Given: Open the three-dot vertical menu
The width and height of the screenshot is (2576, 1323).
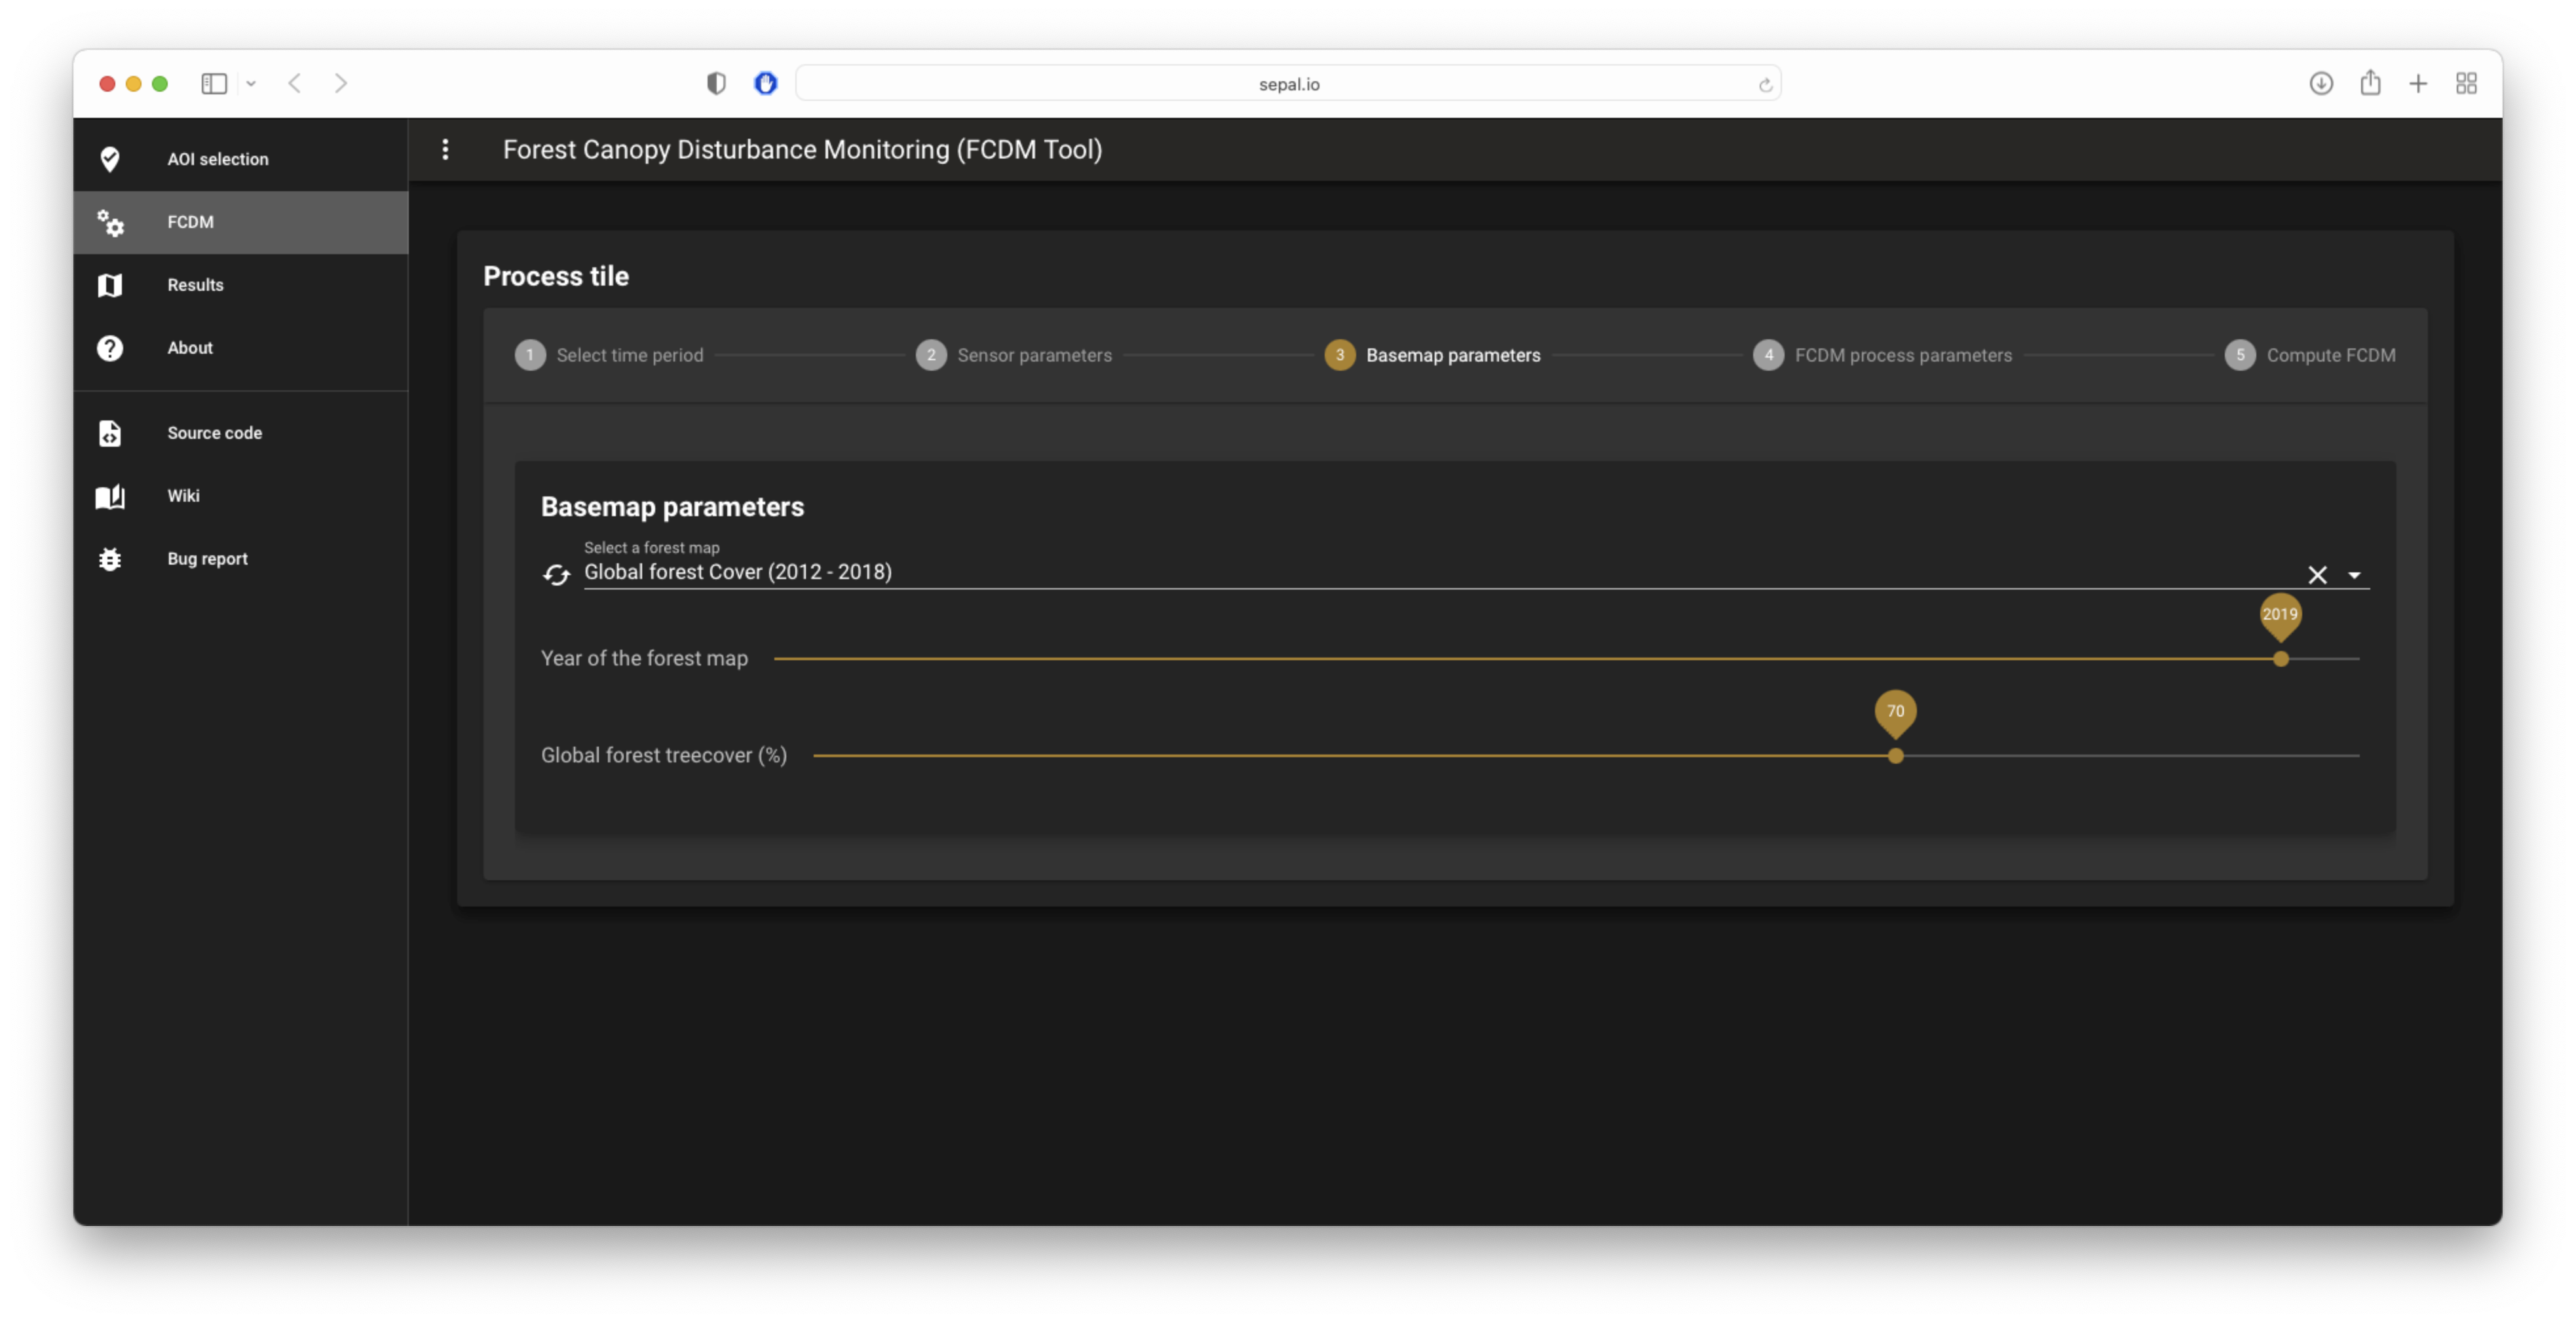Looking at the screenshot, I should (x=446, y=150).
